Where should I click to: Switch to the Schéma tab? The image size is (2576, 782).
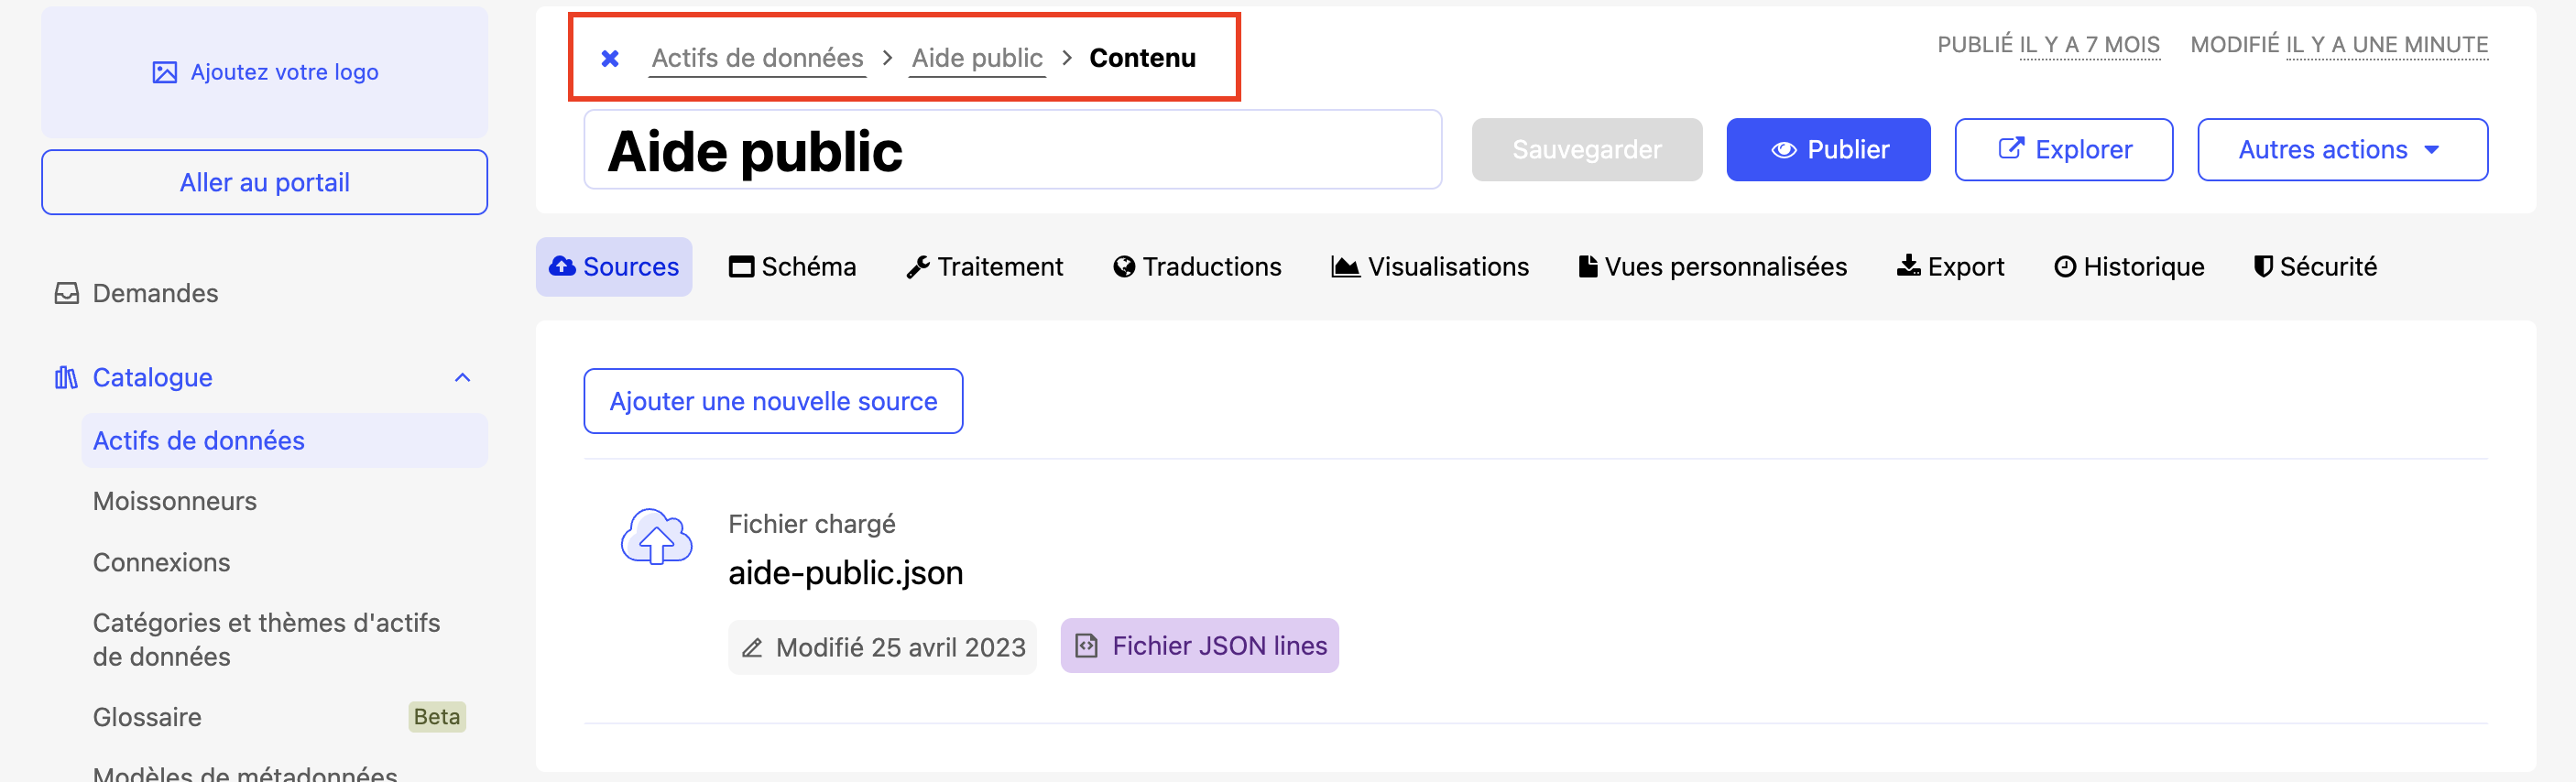[x=793, y=267]
